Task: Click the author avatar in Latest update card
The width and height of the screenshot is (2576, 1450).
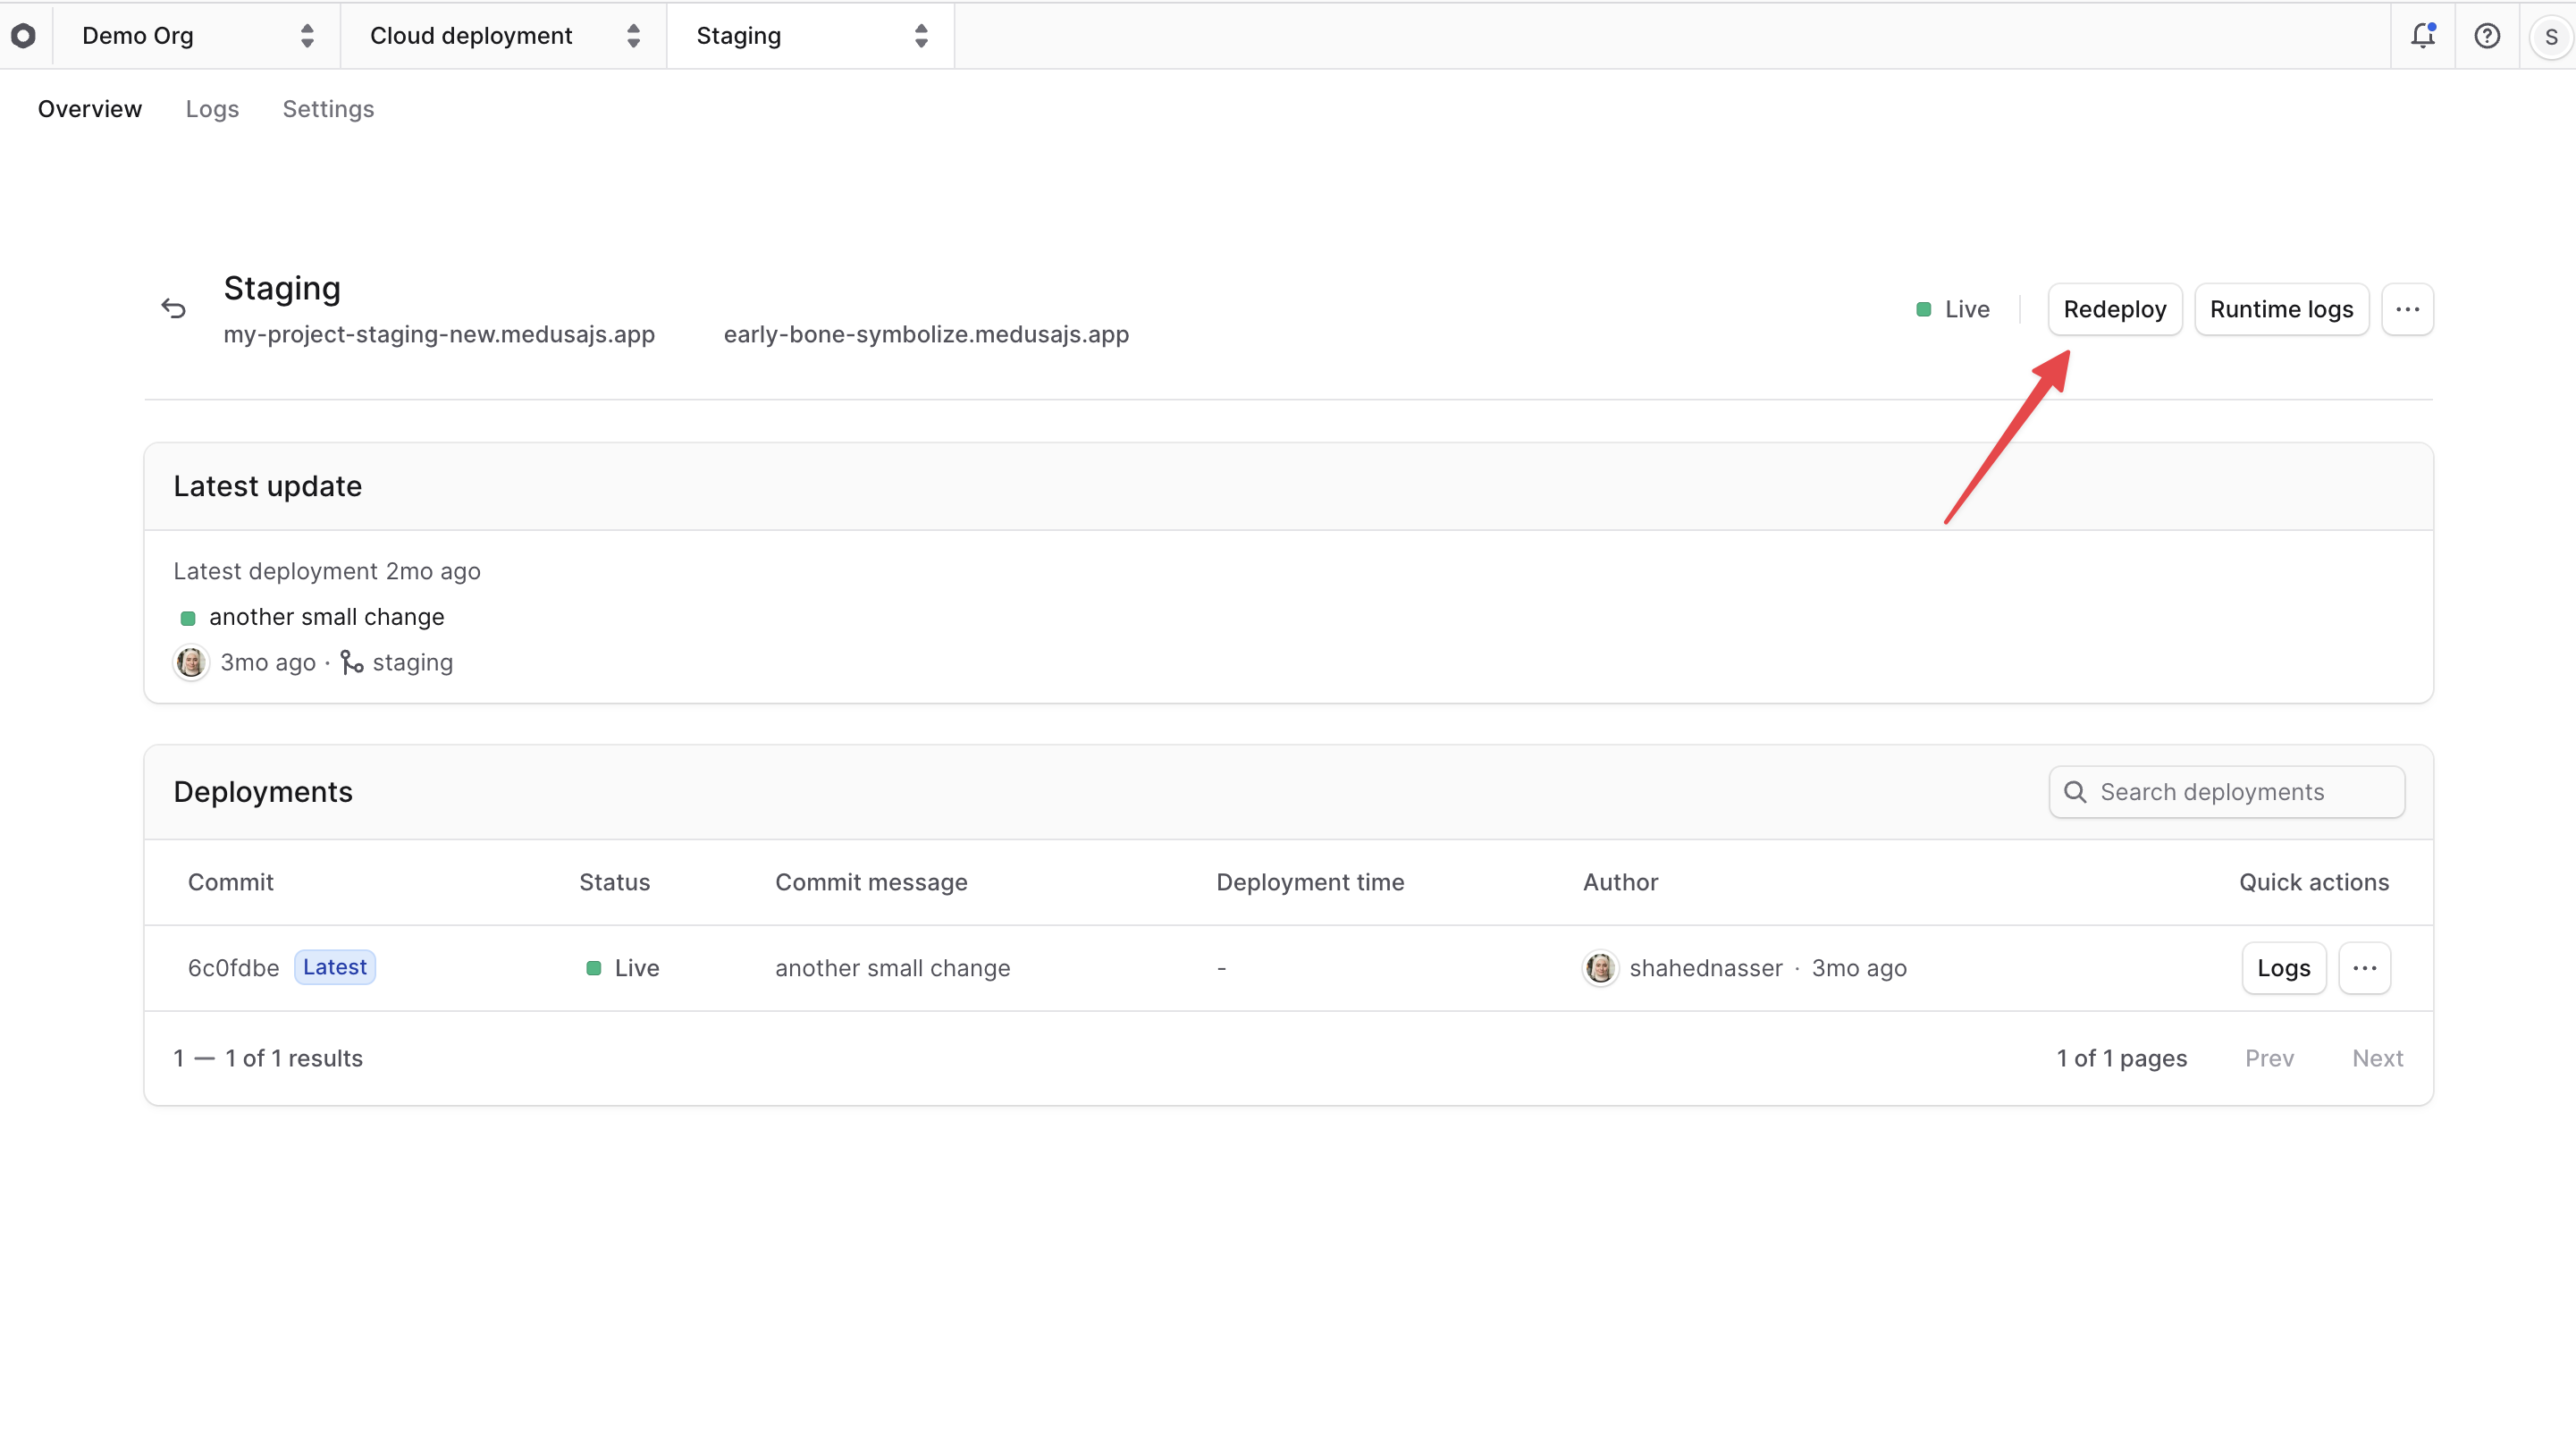Action: pyautogui.click(x=190, y=662)
